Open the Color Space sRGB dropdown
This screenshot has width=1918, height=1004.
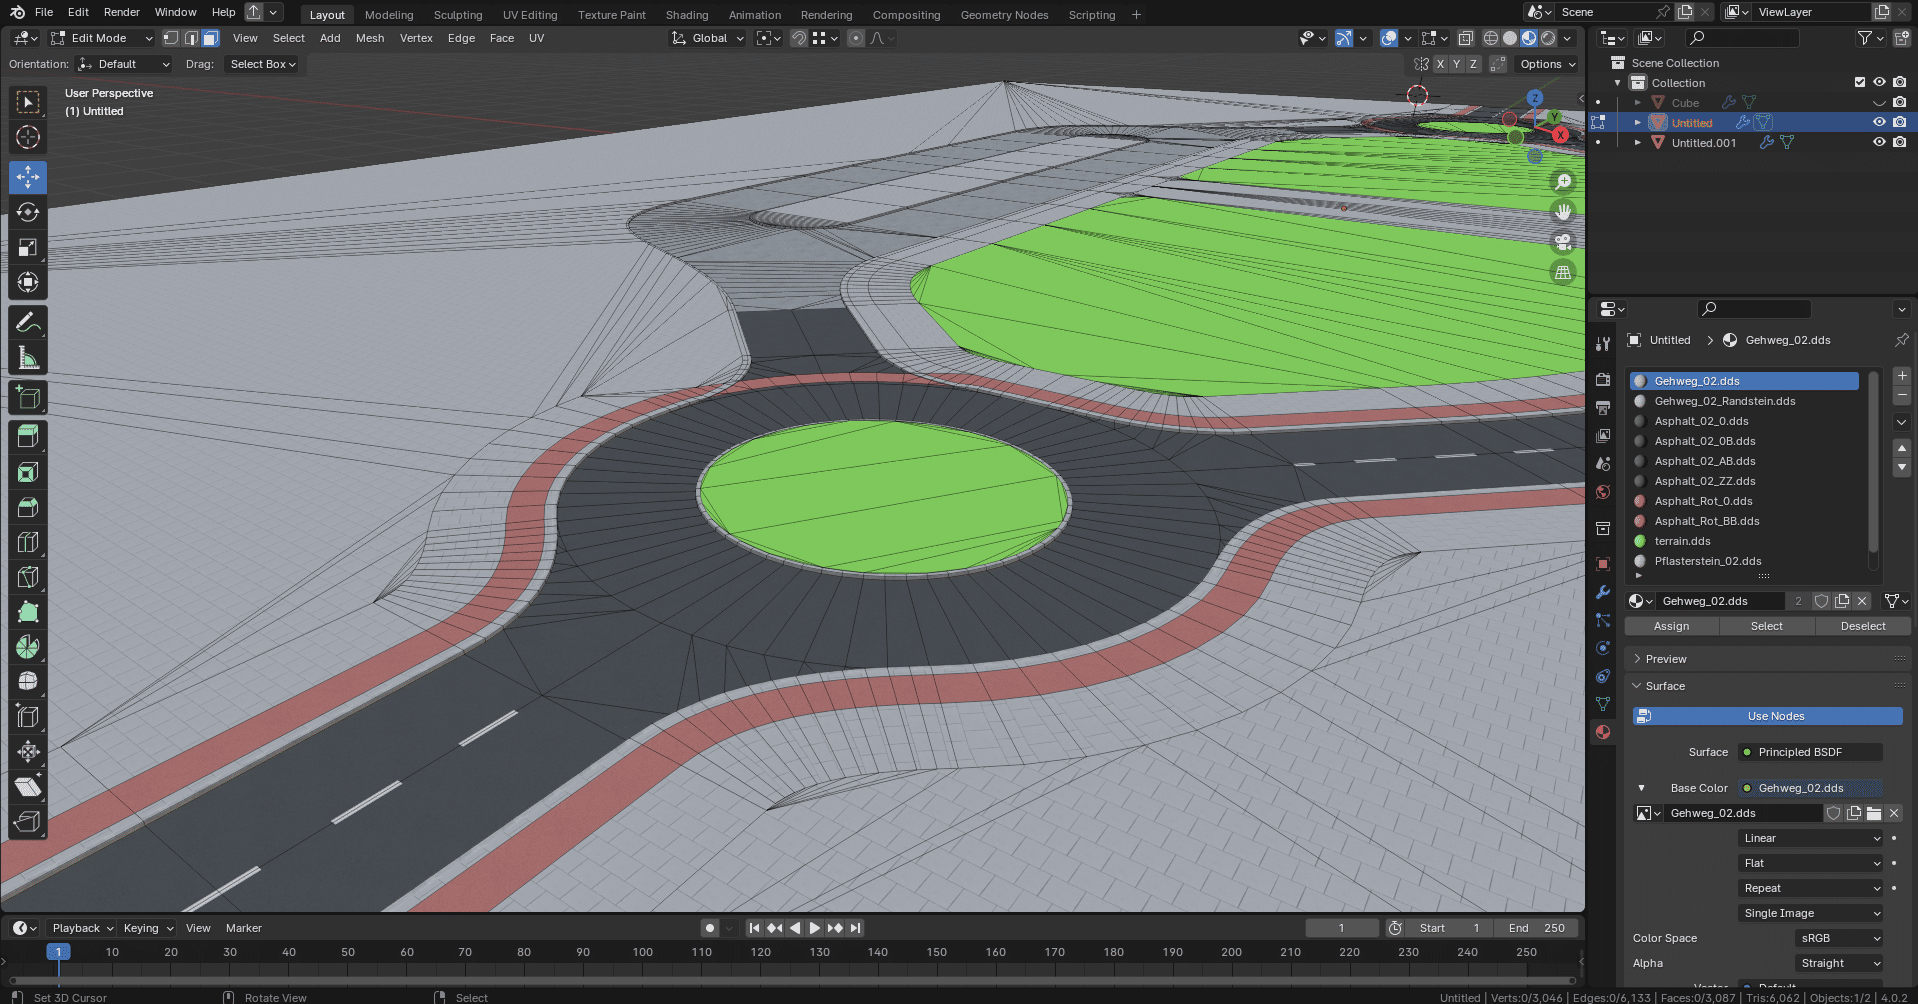(x=1839, y=938)
